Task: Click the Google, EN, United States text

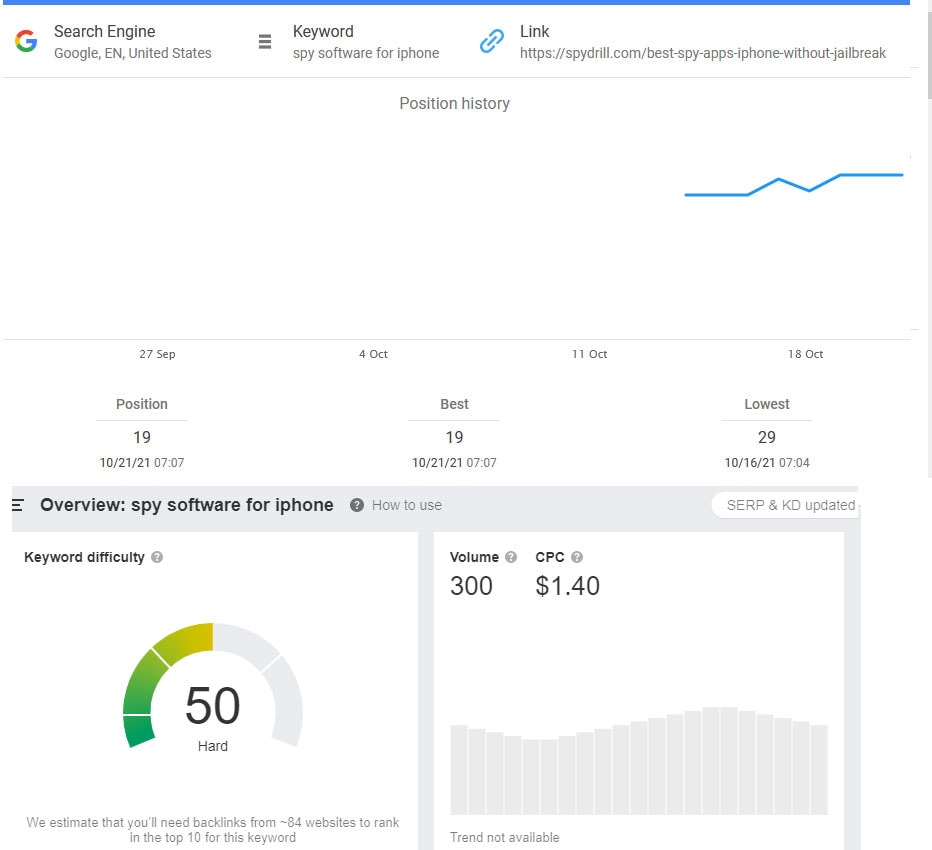Action: point(133,53)
